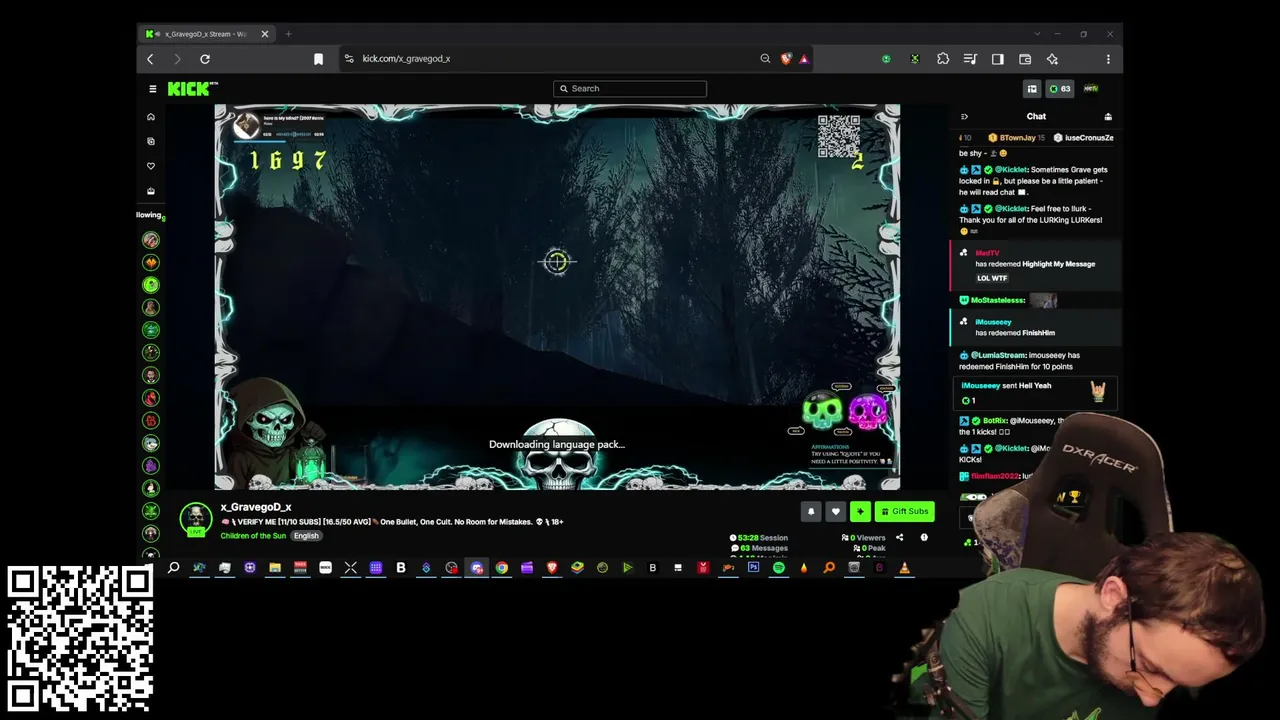Follow channel with the heart button
The image size is (1280, 720).
pos(836,512)
